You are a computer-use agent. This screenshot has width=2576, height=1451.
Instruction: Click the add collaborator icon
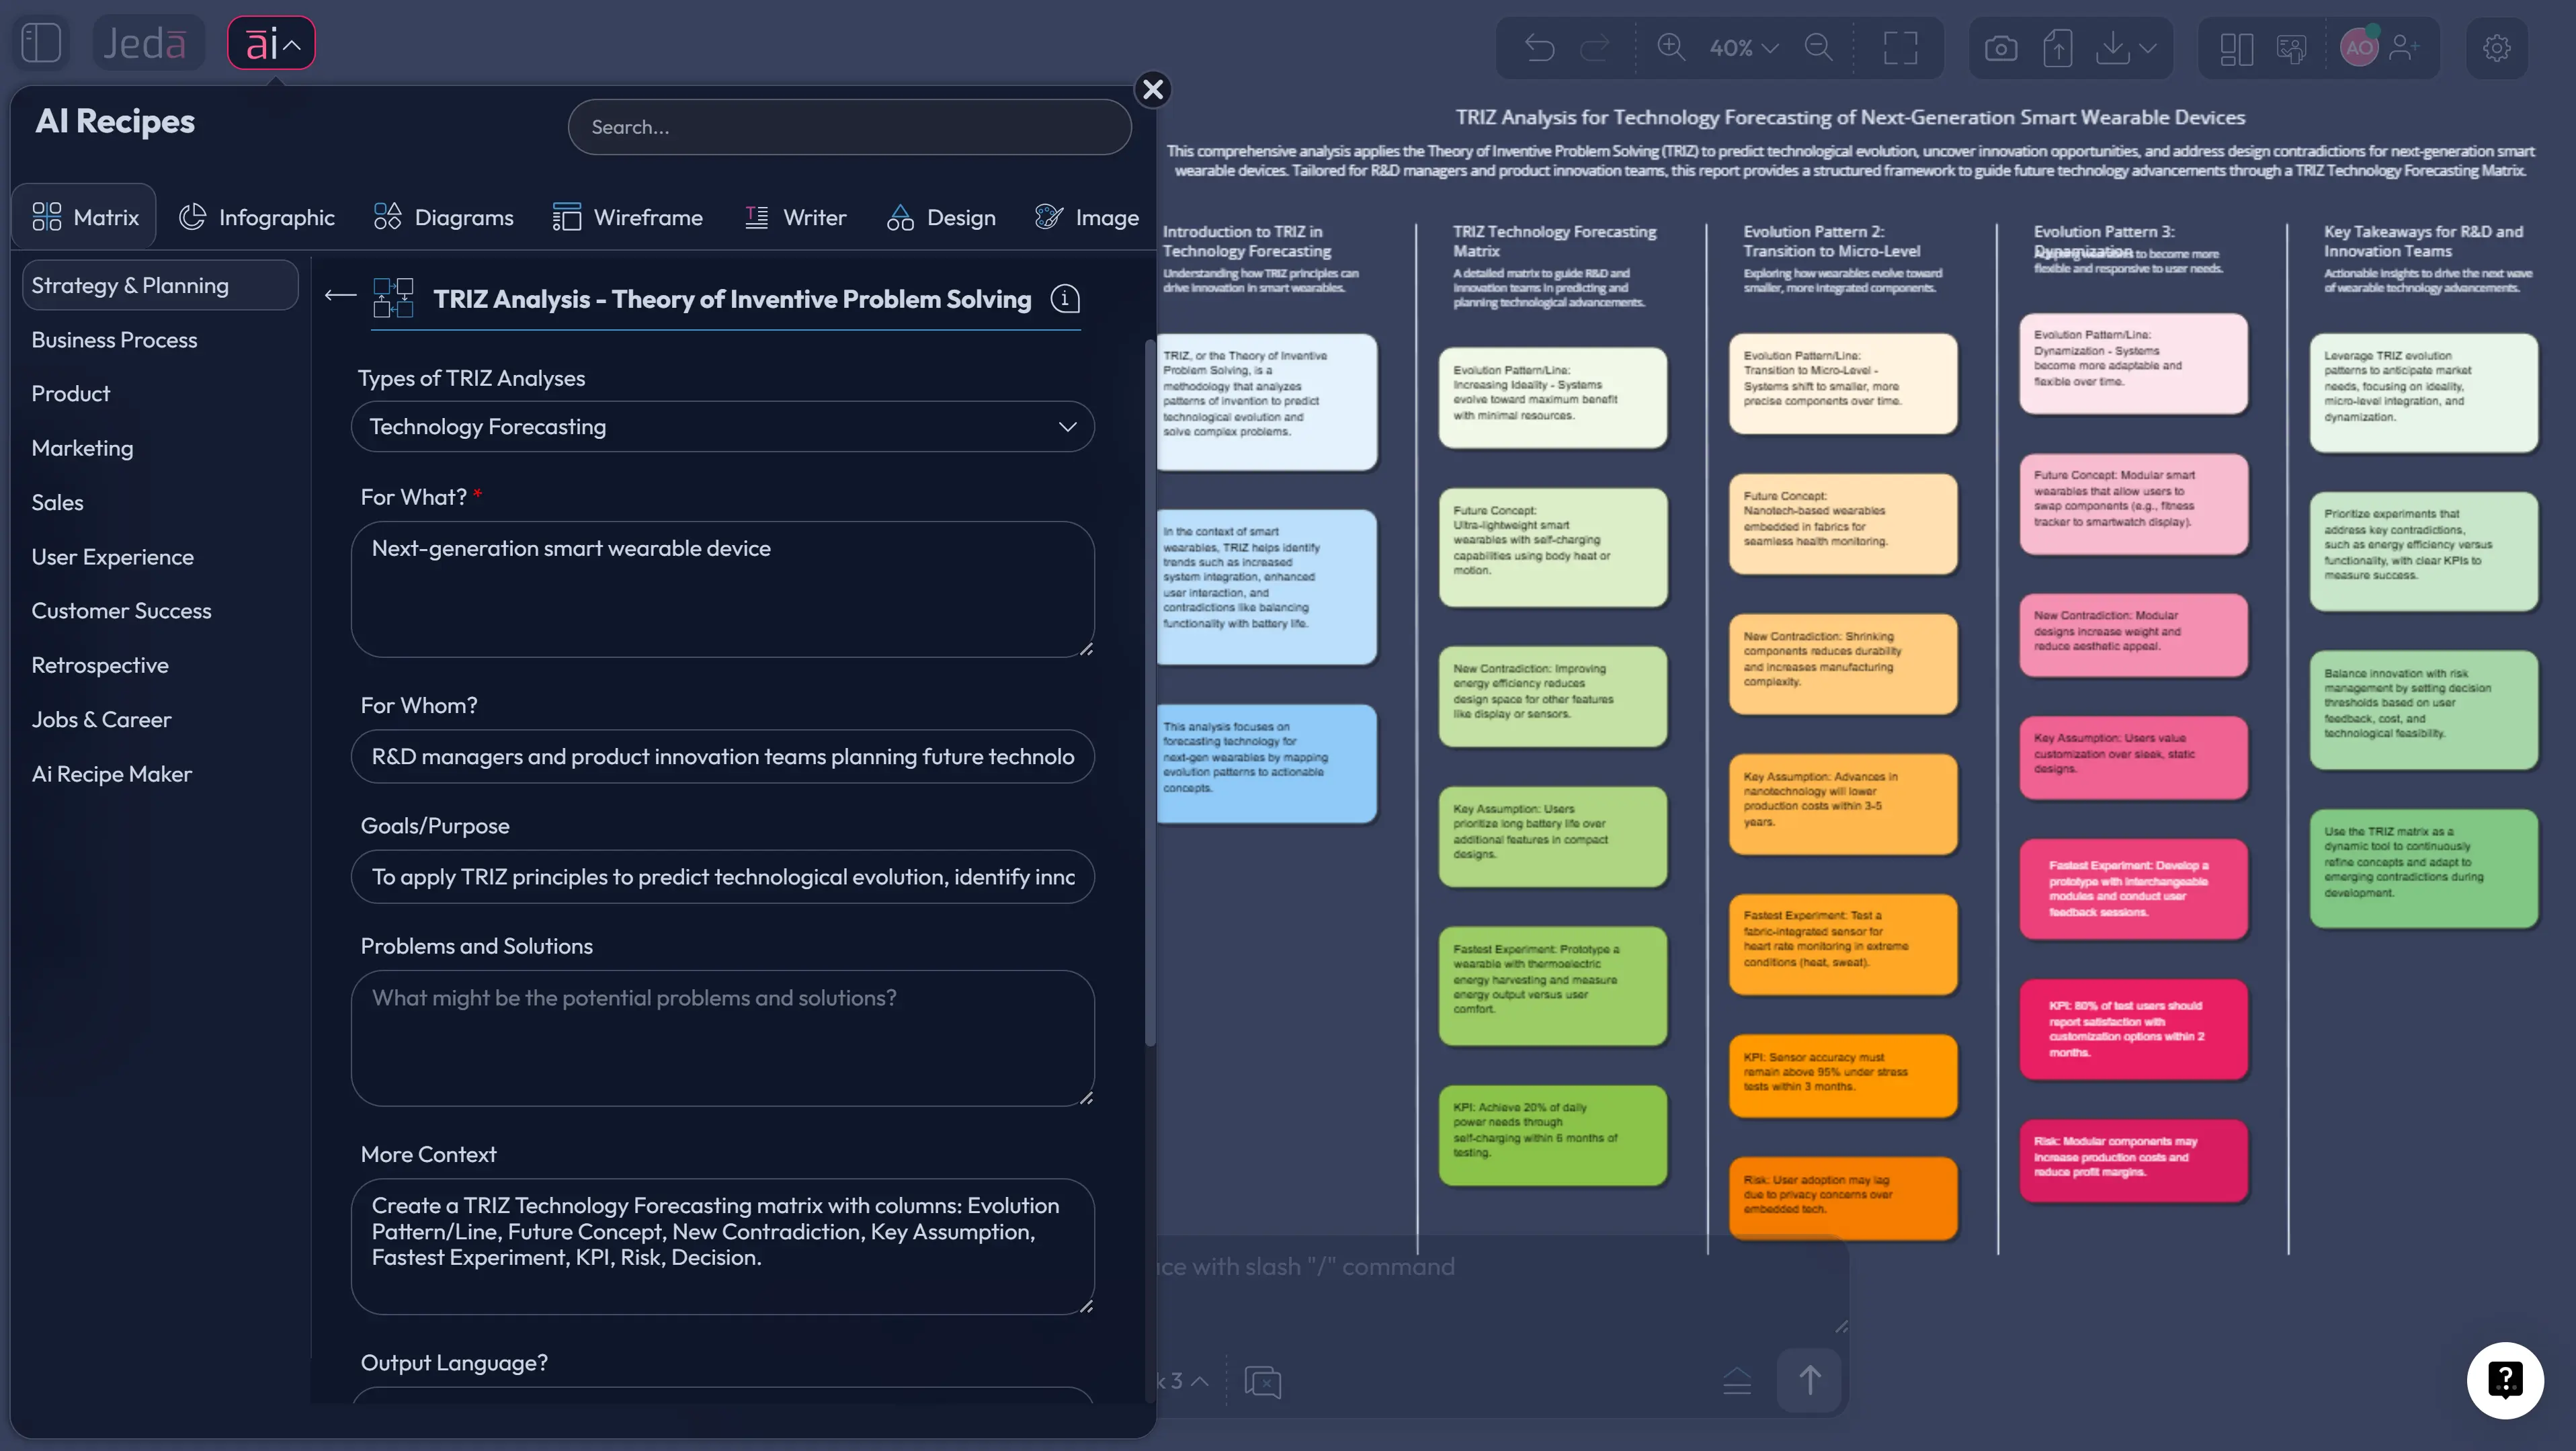point(2406,48)
